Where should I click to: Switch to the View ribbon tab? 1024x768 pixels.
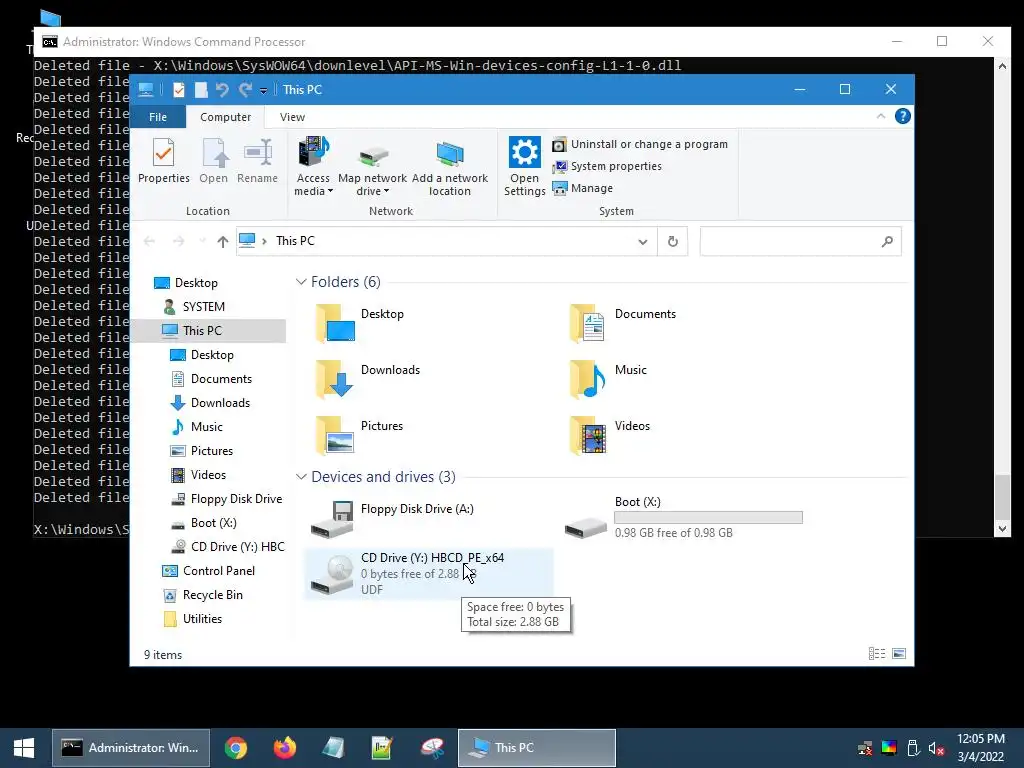(292, 117)
